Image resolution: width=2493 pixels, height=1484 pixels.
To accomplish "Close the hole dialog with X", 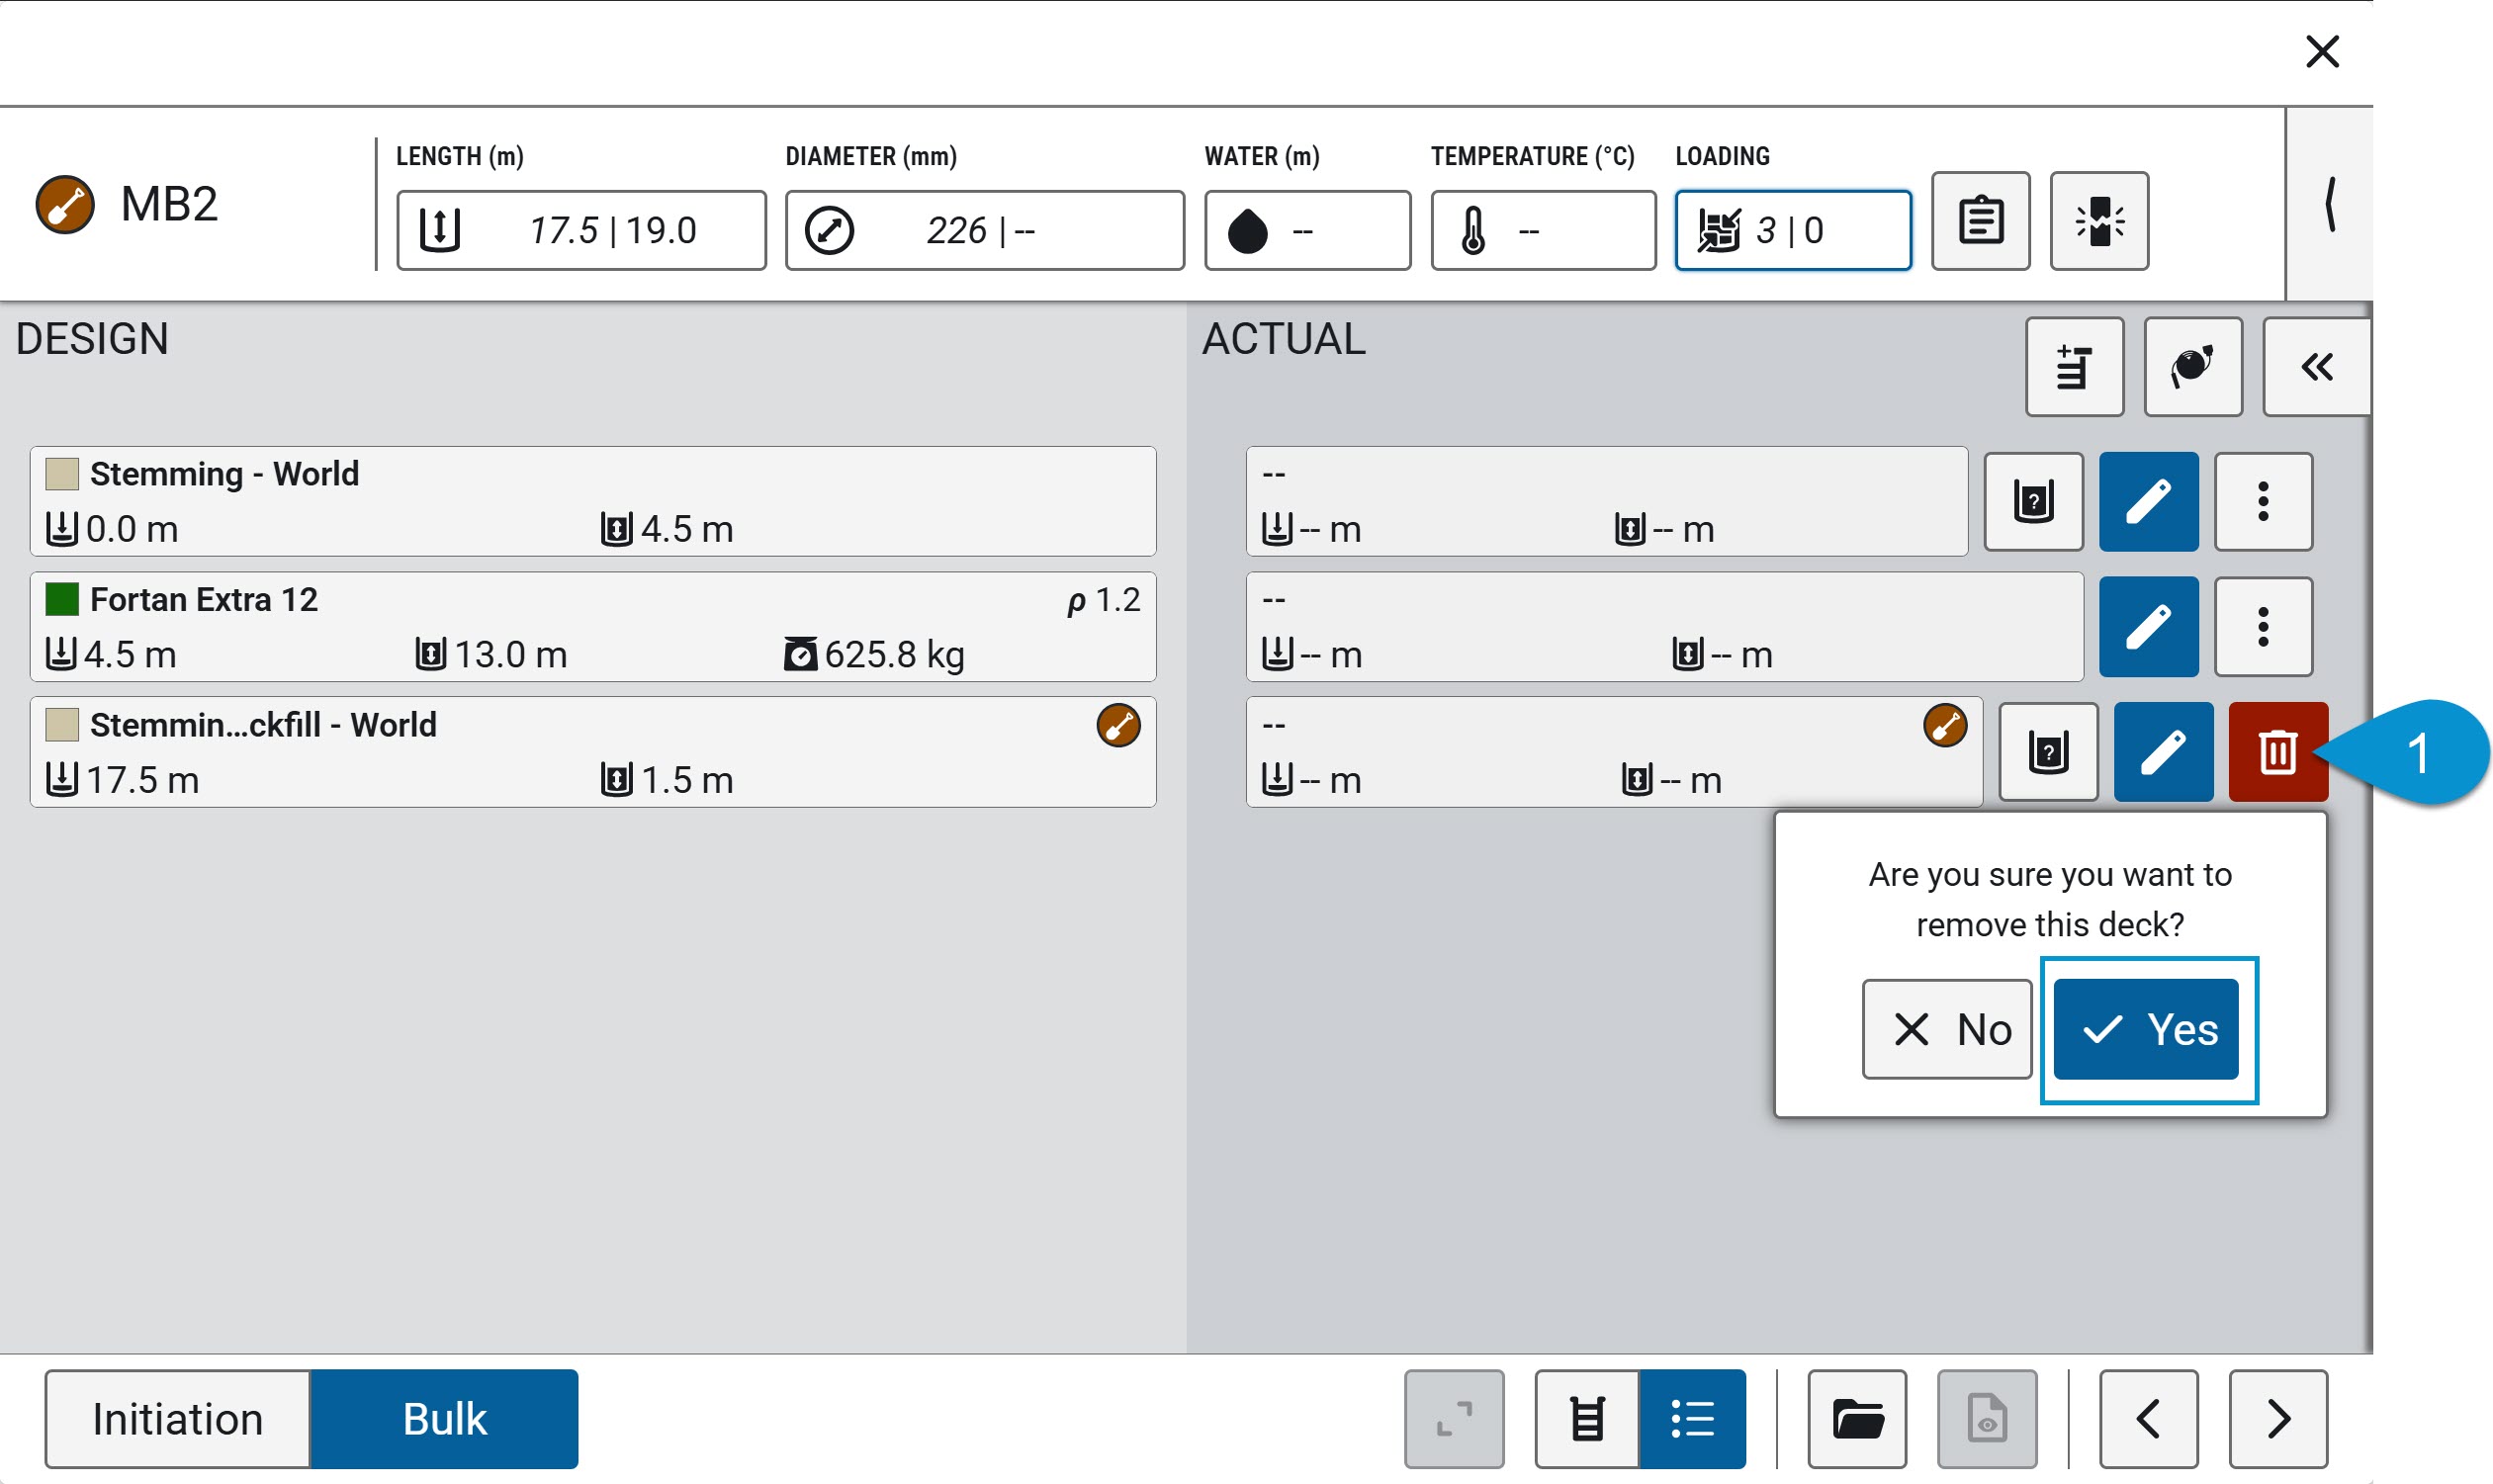I will (2322, 51).
